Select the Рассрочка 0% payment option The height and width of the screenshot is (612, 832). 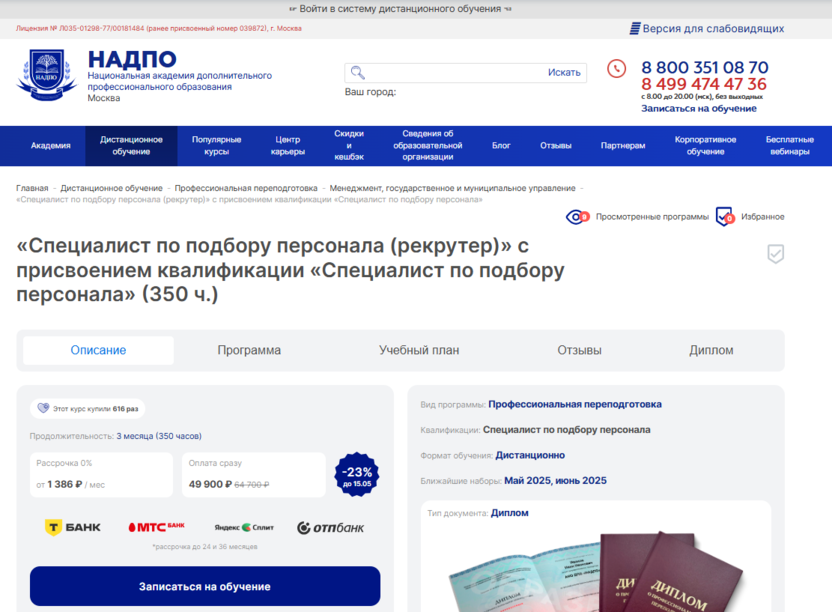coord(101,475)
